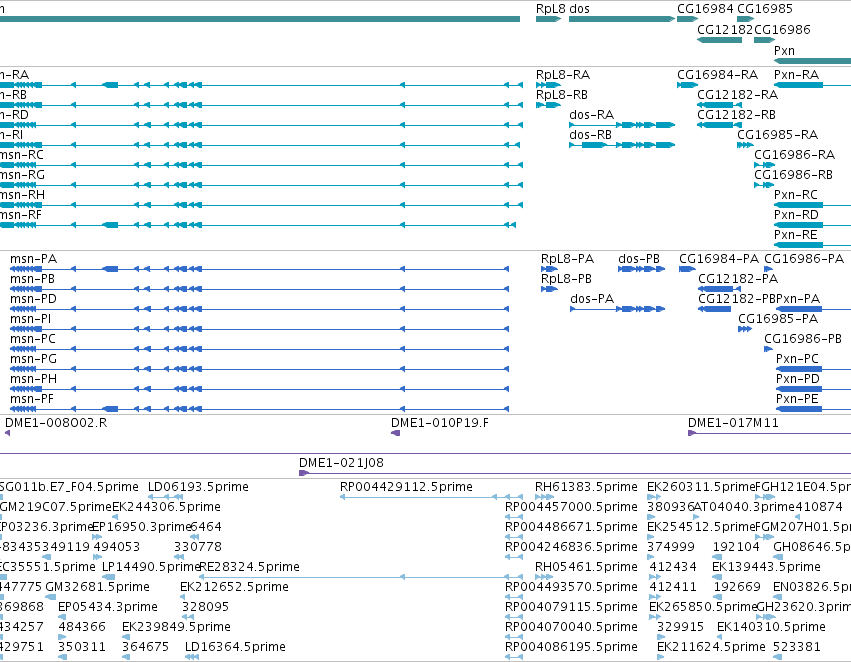This screenshot has height=662, width=851.
Task: Click EST LD06193.5prime
Action: click(x=198, y=487)
